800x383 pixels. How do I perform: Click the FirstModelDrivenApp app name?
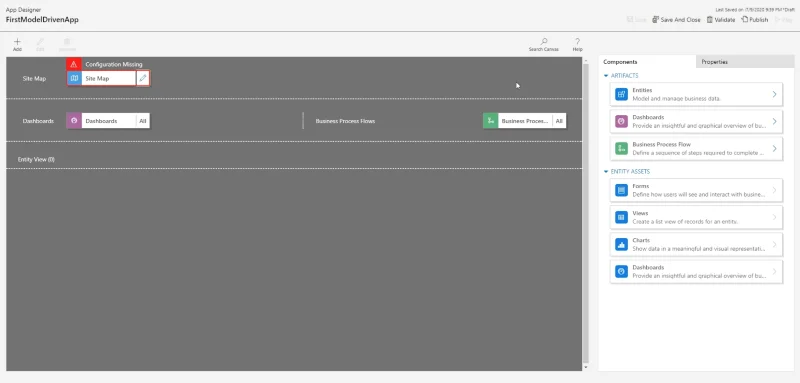point(42,20)
